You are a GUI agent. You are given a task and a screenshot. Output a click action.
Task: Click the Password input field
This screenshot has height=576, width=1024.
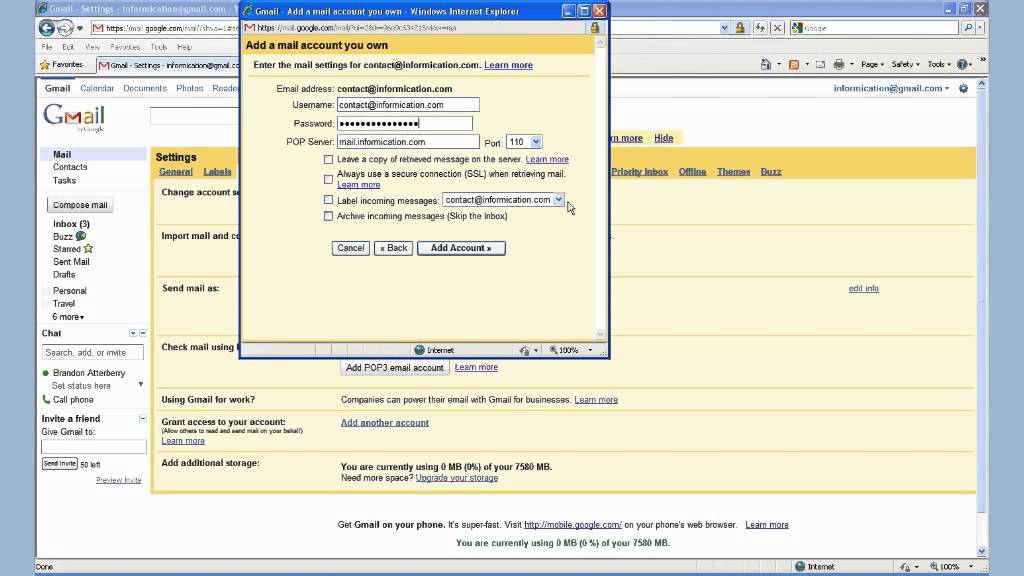point(405,123)
